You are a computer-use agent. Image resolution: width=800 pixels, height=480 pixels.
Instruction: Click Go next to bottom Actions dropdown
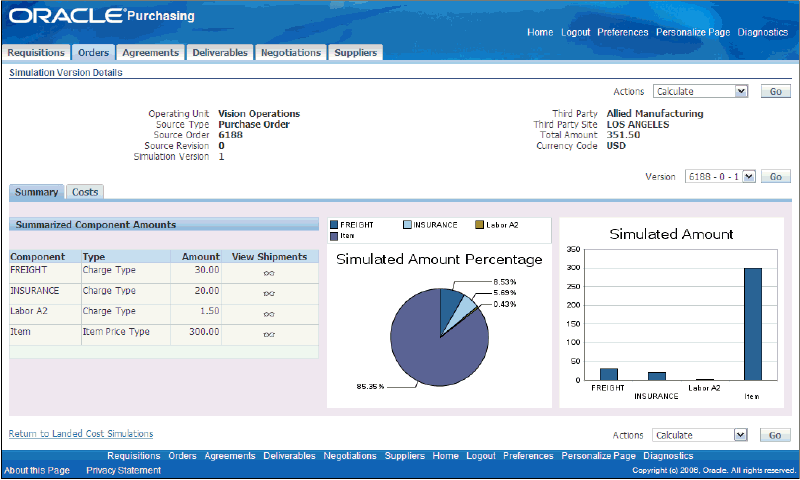(x=774, y=435)
